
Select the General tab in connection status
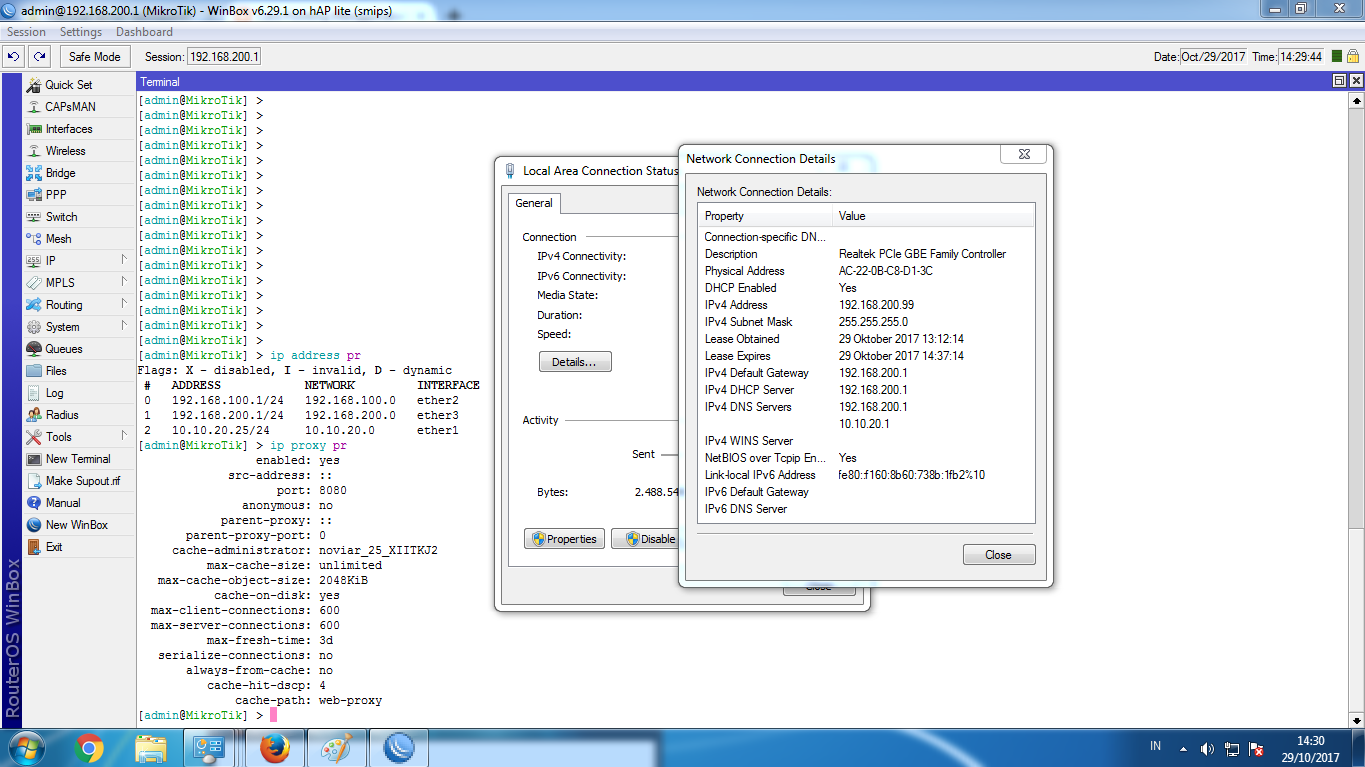point(534,203)
